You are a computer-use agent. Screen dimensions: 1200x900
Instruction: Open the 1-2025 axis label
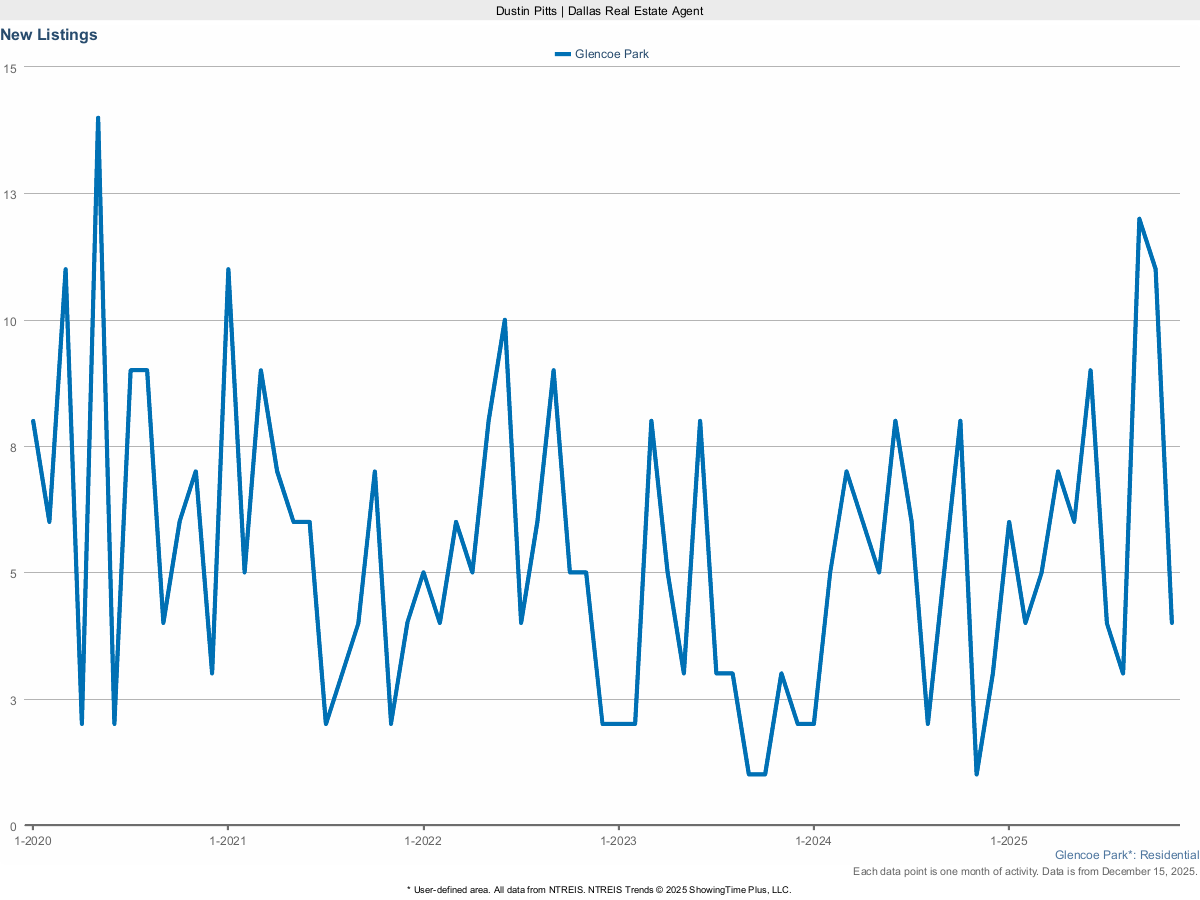(x=1009, y=841)
